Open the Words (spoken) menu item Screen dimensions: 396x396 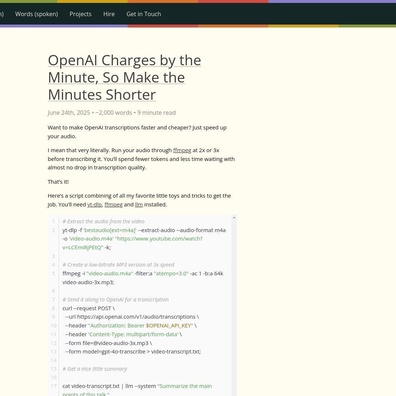click(x=36, y=14)
